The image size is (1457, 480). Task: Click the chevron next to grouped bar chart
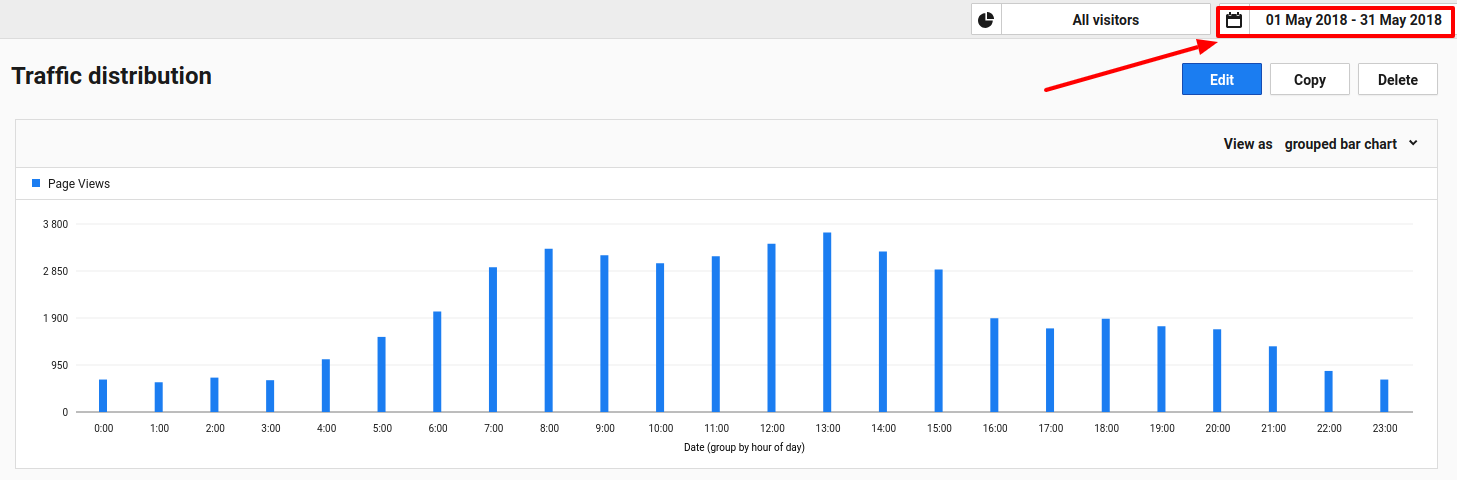pos(1413,143)
